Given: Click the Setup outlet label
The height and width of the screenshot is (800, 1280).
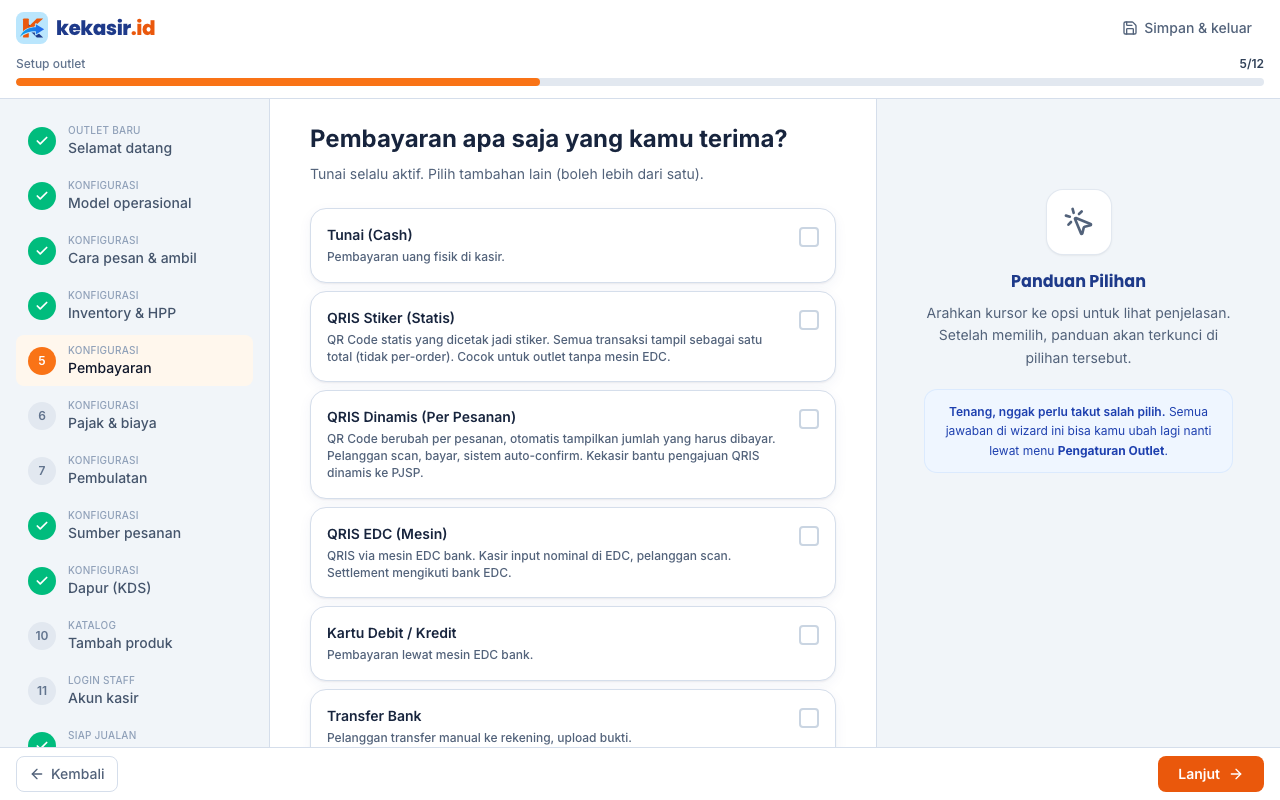Looking at the screenshot, I should pos(51,64).
